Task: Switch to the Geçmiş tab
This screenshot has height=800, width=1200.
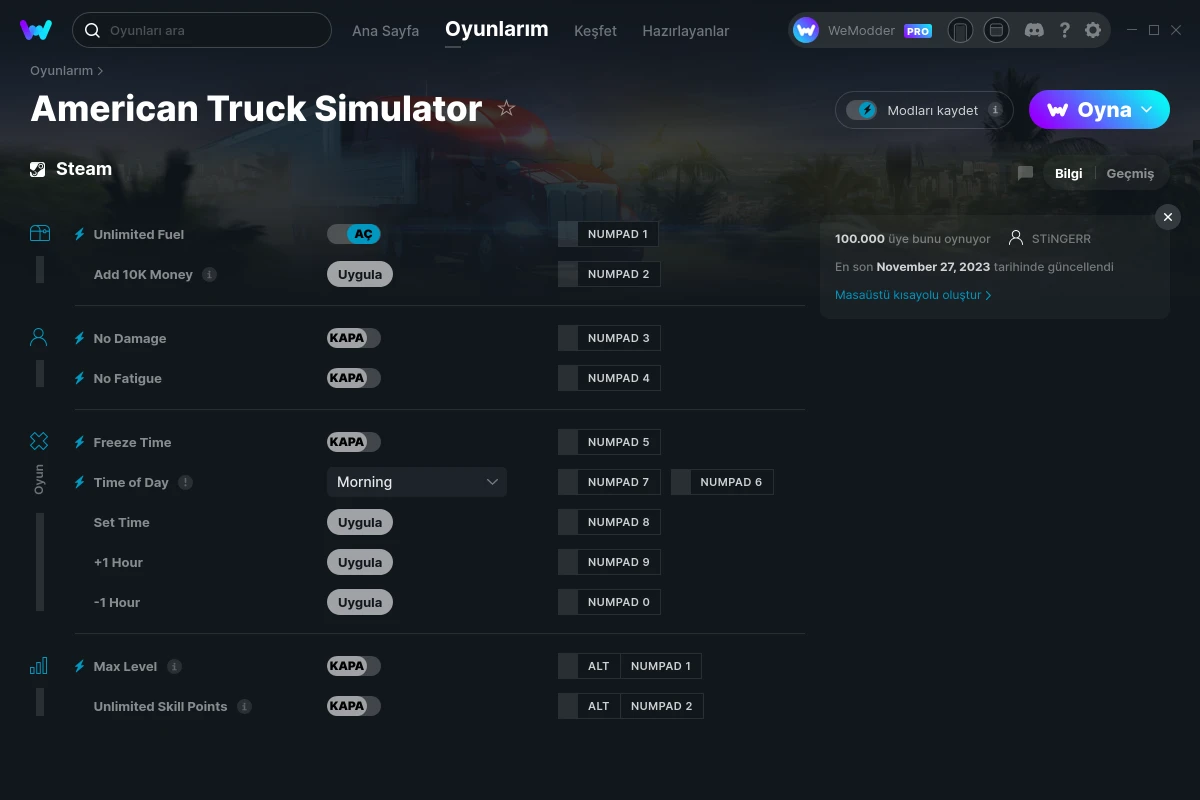Action: pos(1130,173)
